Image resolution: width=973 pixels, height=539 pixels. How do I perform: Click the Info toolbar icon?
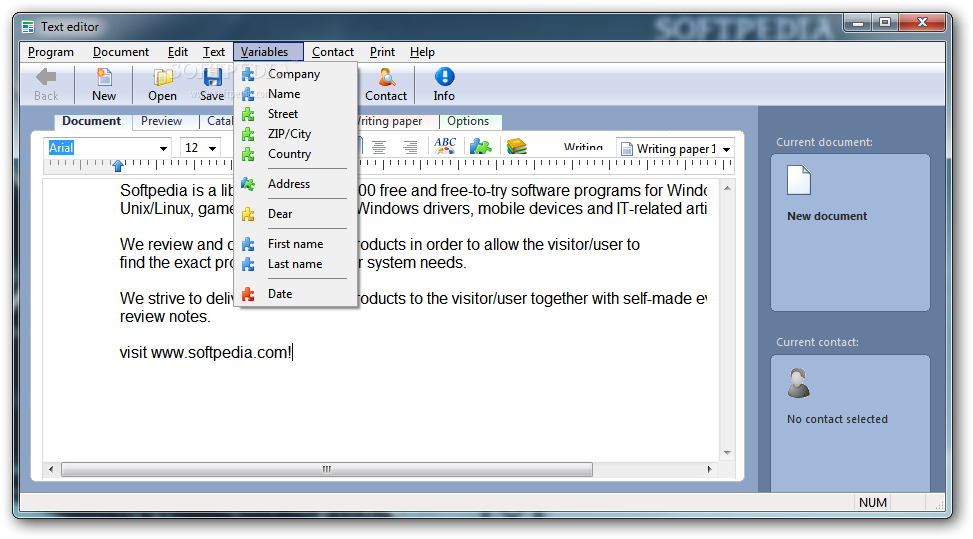(444, 85)
